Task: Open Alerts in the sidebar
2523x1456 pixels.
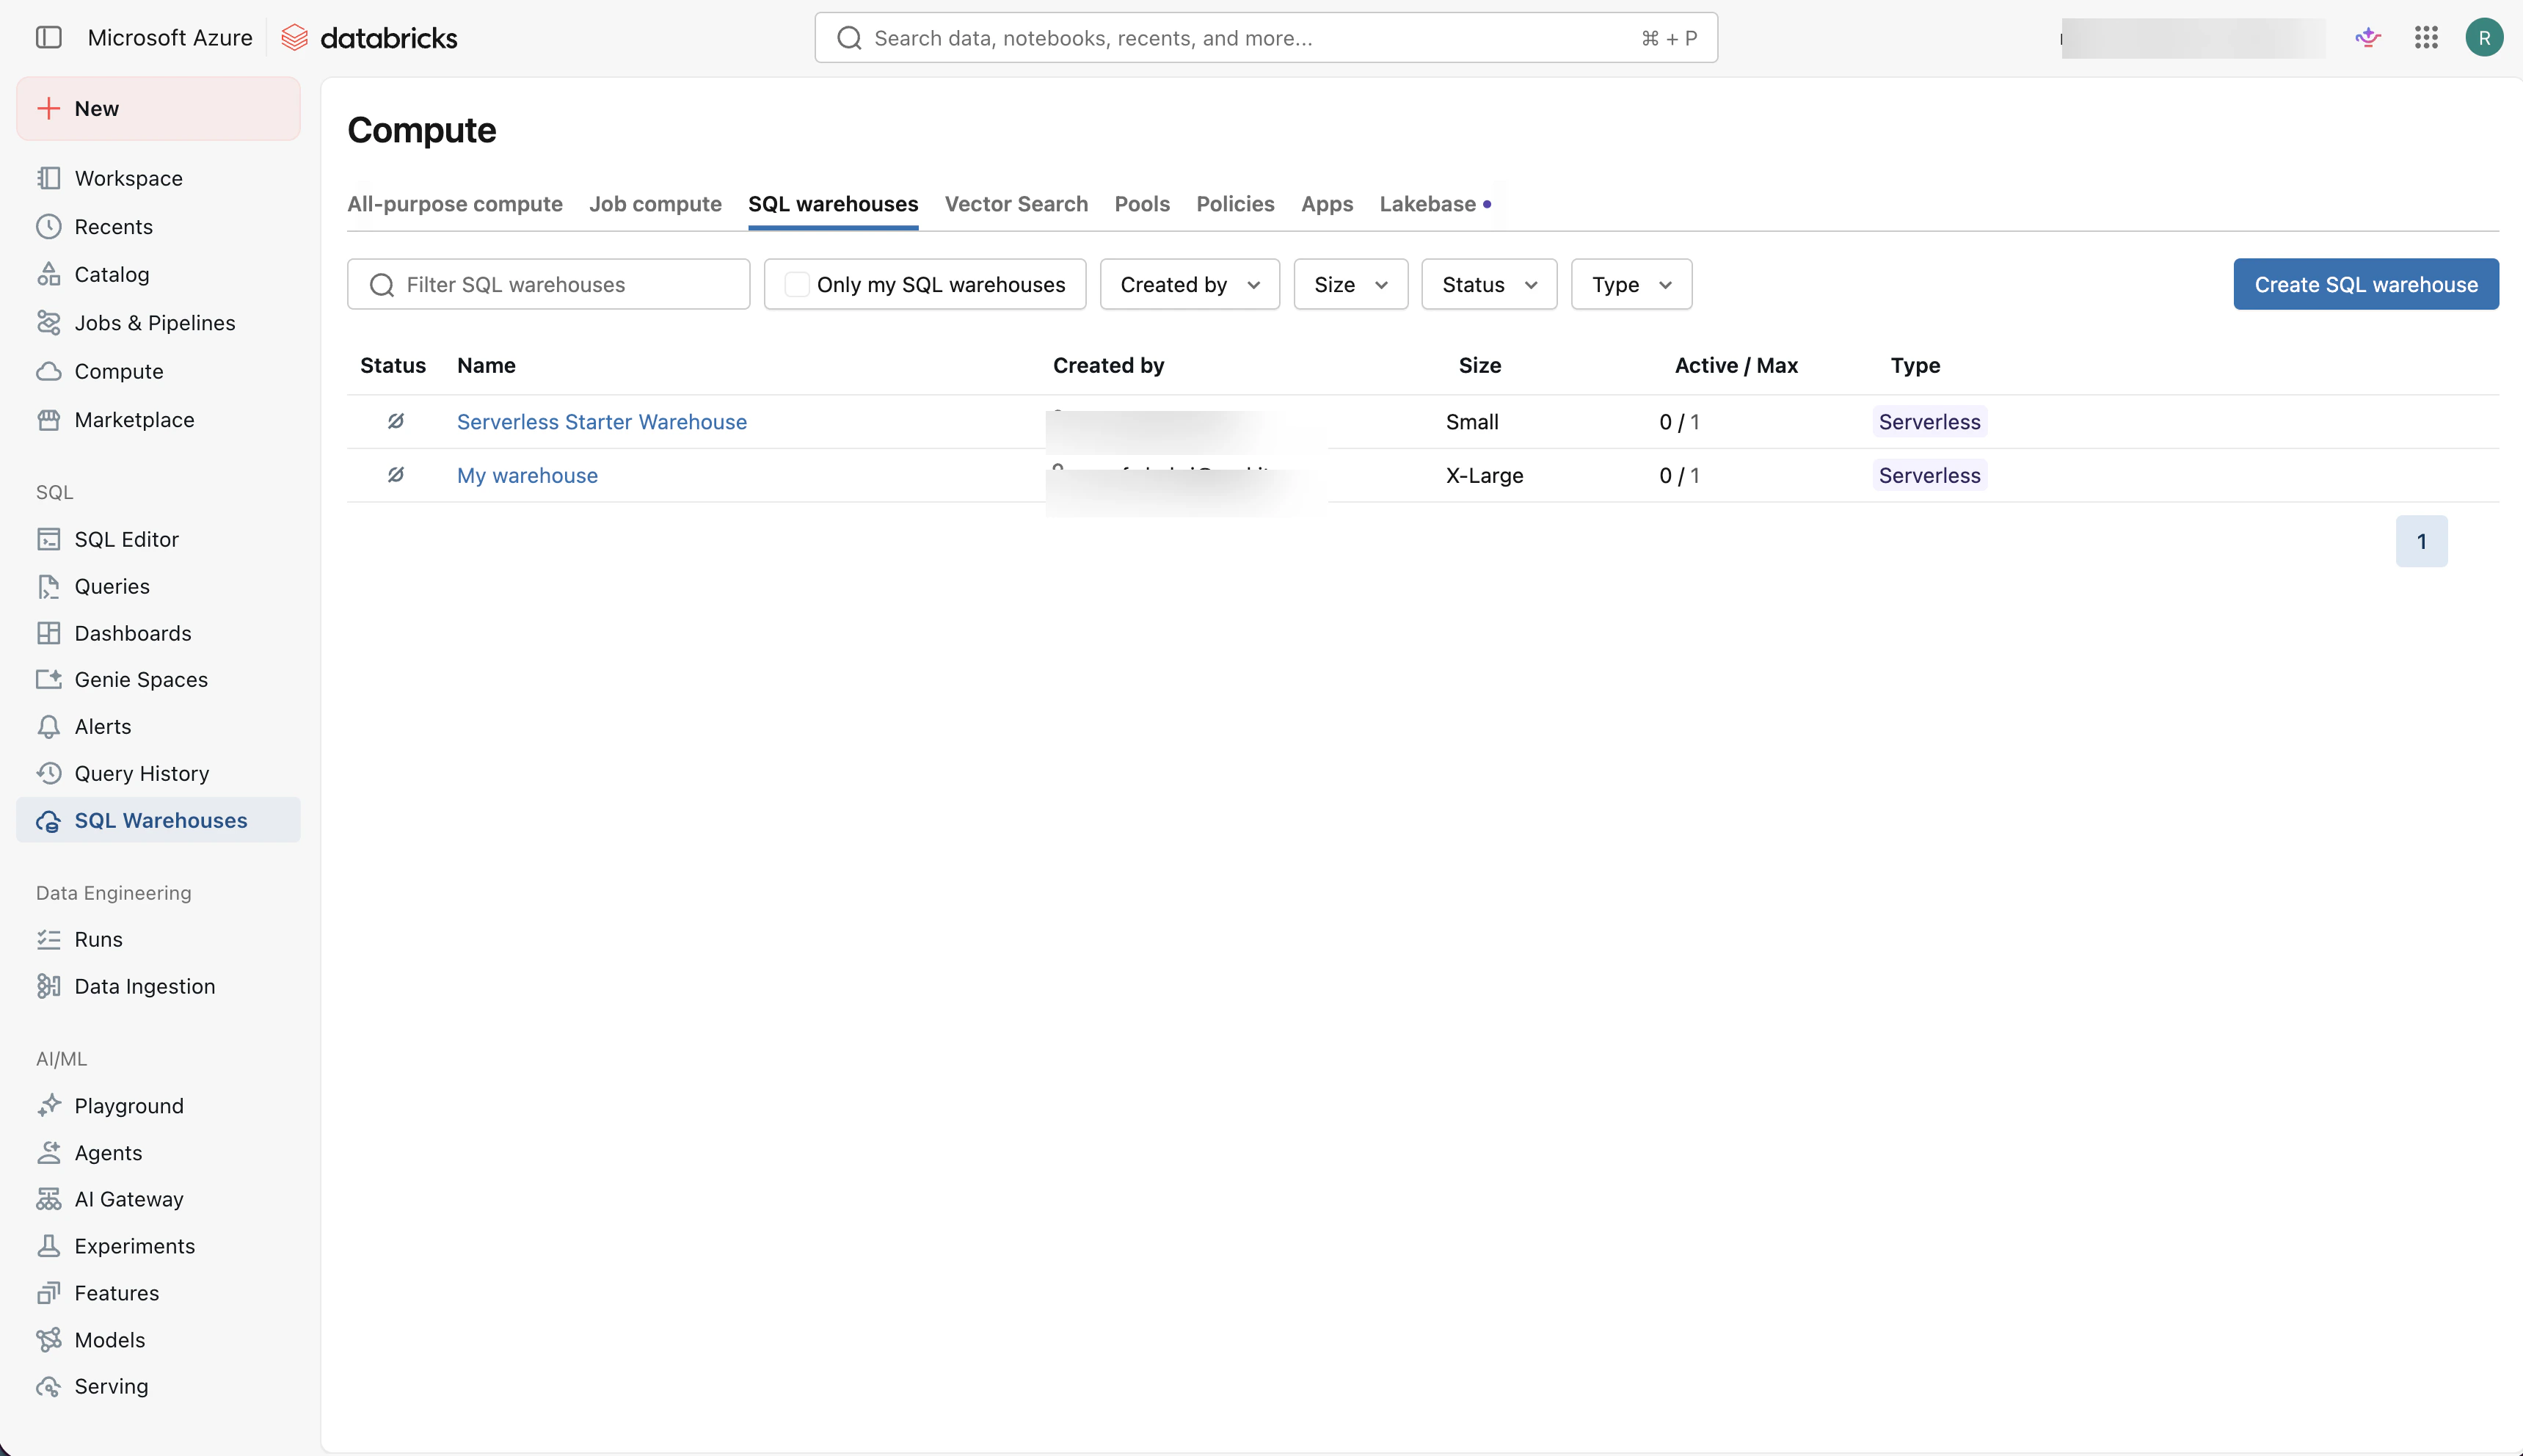Action: coord(158,727)
